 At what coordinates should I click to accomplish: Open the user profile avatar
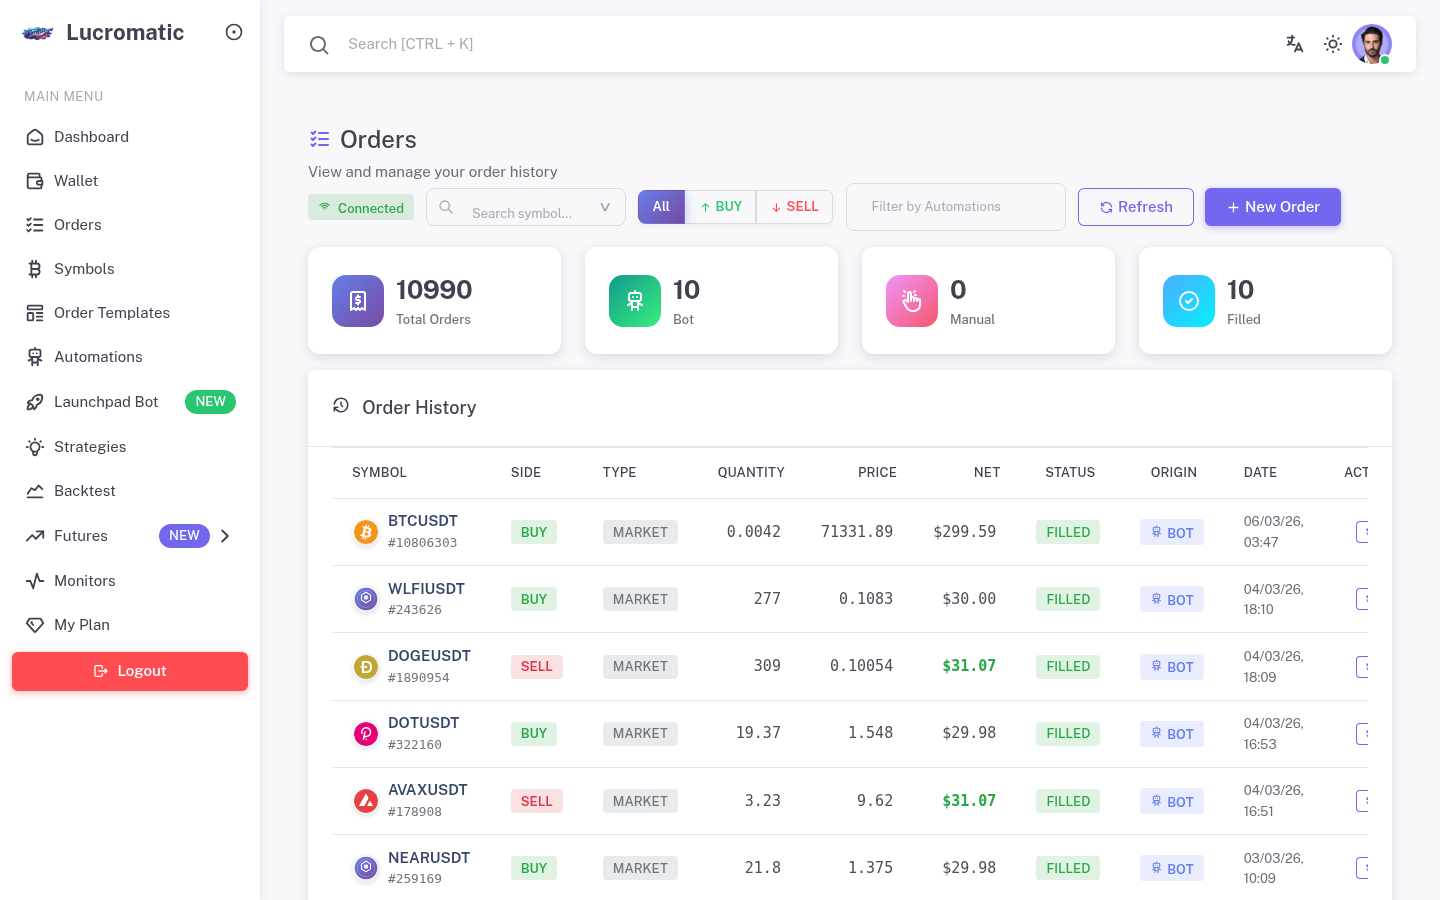pyautogui.click(x=1371, y=44)
